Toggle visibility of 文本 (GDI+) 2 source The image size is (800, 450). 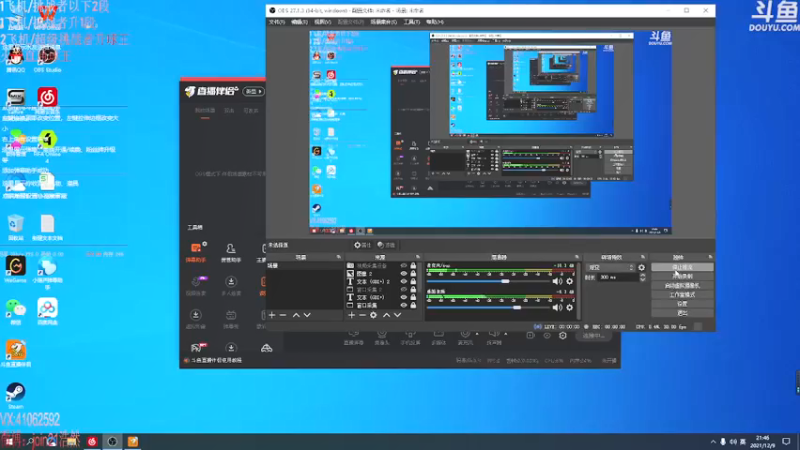[x=404, y=282]
